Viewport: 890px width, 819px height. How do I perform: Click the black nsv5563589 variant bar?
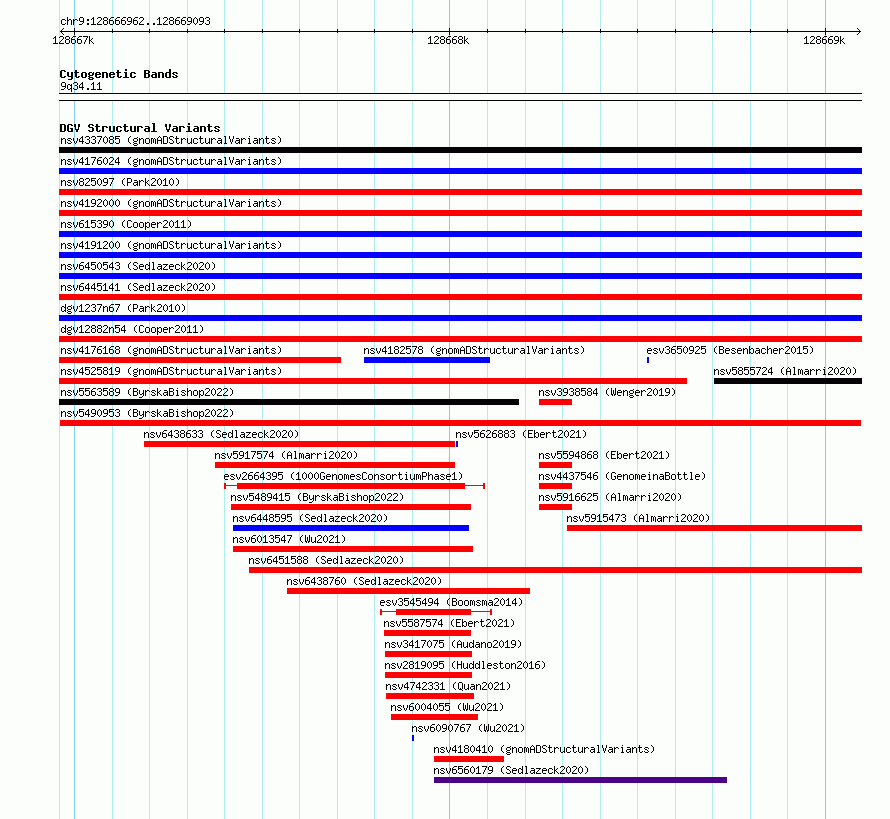point(289,402)
